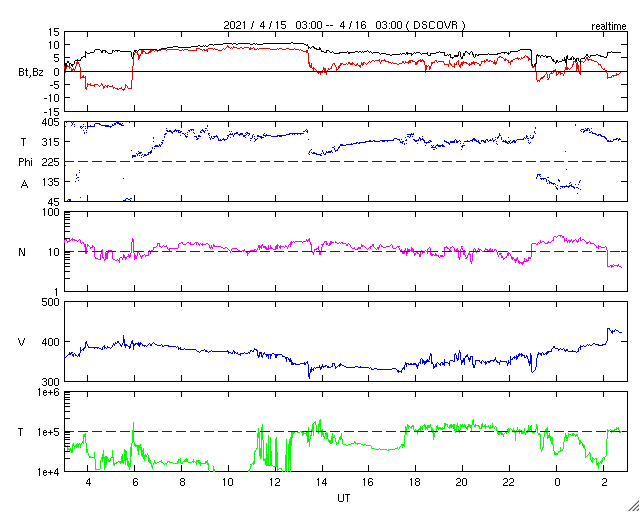
Task: Click the window resize grip at bottom right
Action: pos(633,506)
